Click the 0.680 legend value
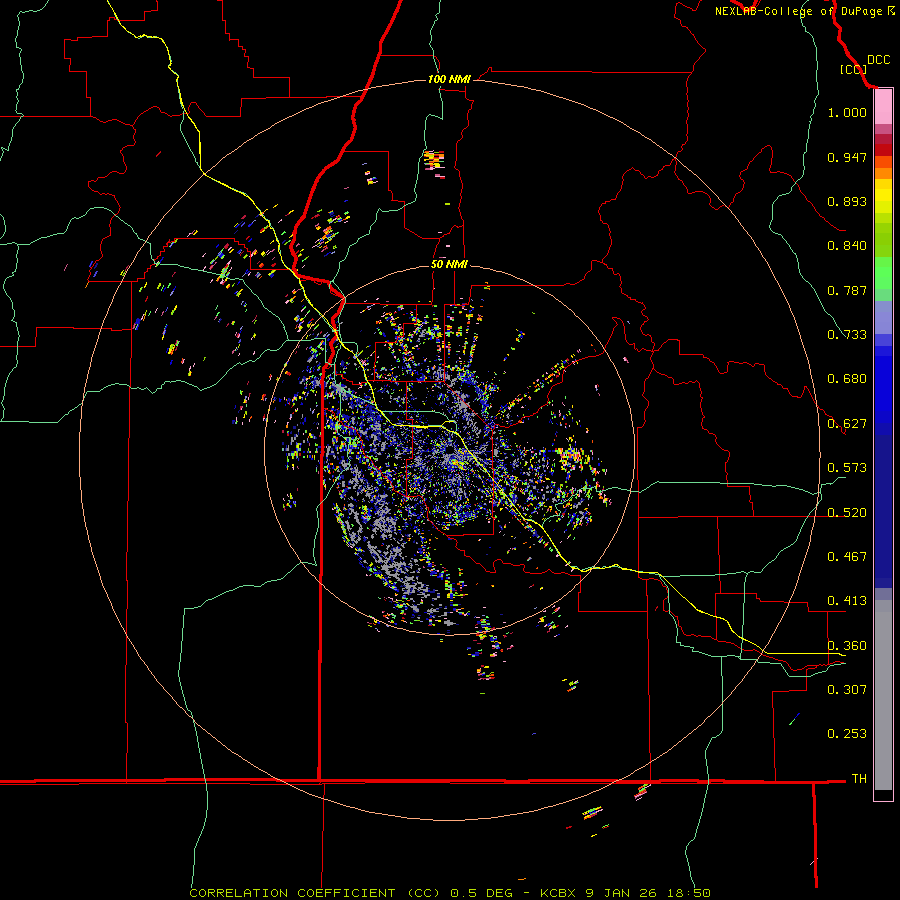Screen dimensions: 900x900 click(847, 379)
